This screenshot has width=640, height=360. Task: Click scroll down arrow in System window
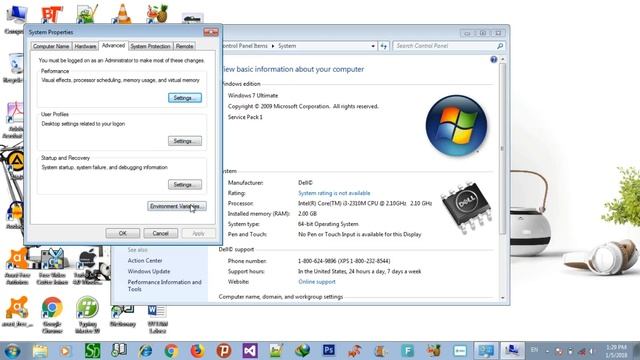(x=502, y=298)
